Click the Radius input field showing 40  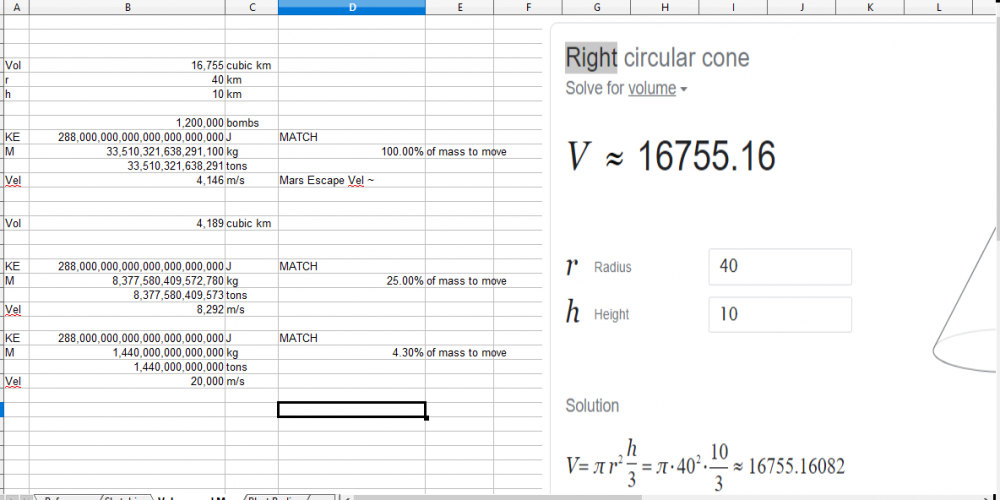(779, 267)
